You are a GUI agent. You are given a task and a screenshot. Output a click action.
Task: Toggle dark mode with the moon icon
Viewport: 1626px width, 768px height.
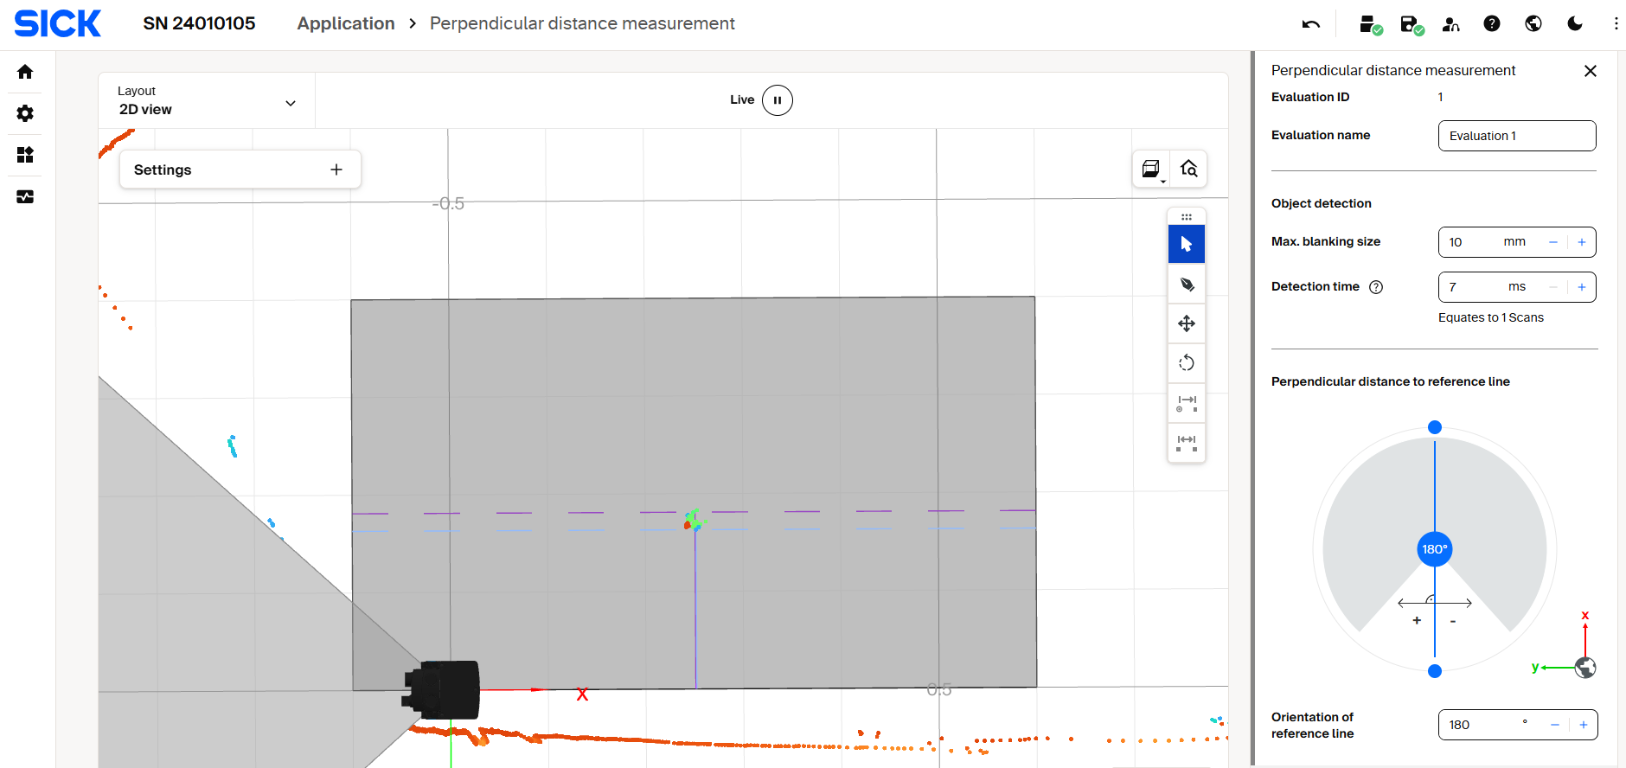click(1575, 24)
